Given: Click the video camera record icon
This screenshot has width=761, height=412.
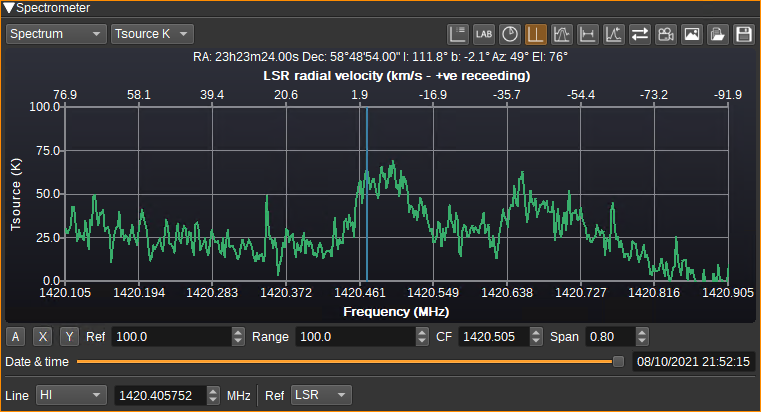Looking at the screenshot, I should (666, 34).
